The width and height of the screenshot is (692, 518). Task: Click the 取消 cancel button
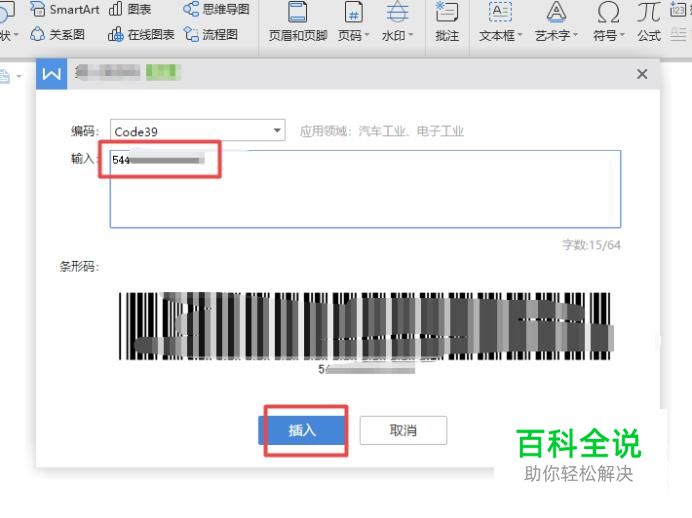pos(403,430)
